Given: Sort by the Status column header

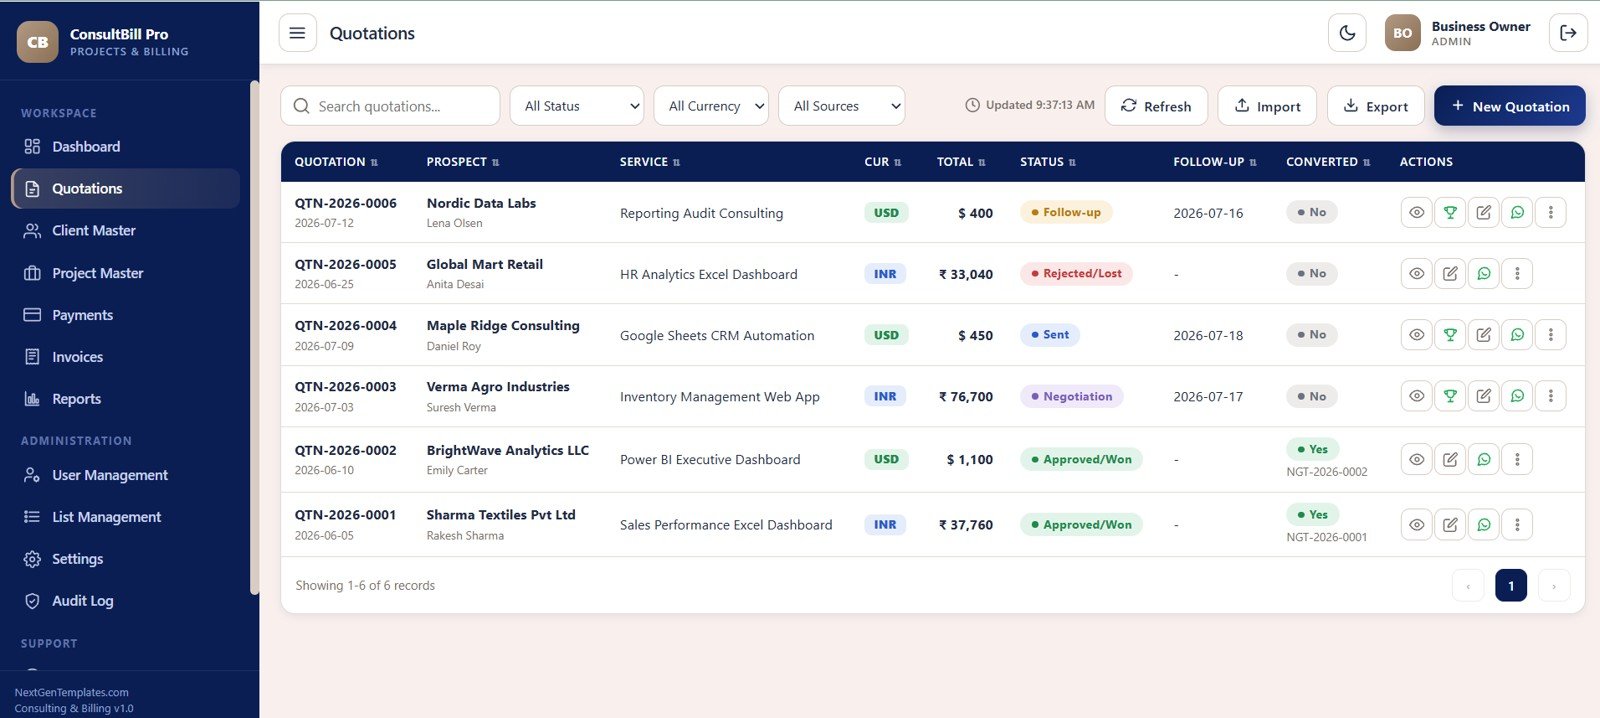Looking at the screenshot, I should [x=1048, y=162].
